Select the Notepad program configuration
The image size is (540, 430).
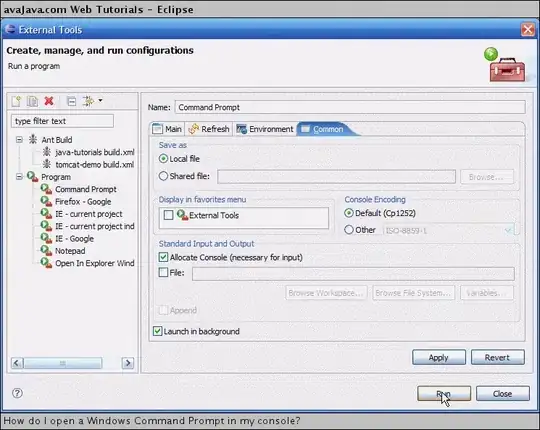70,251
